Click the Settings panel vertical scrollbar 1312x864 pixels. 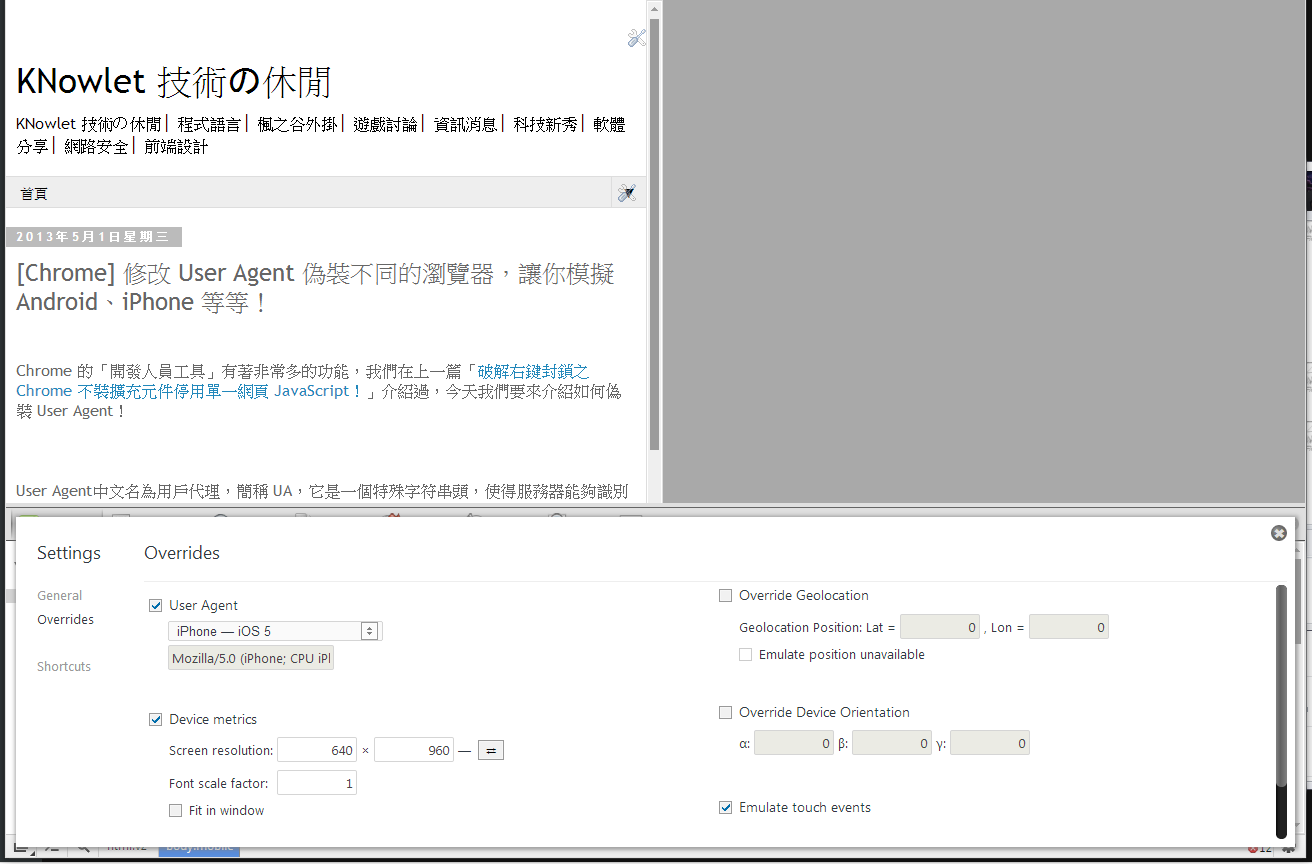click(x=1282, y=711)
